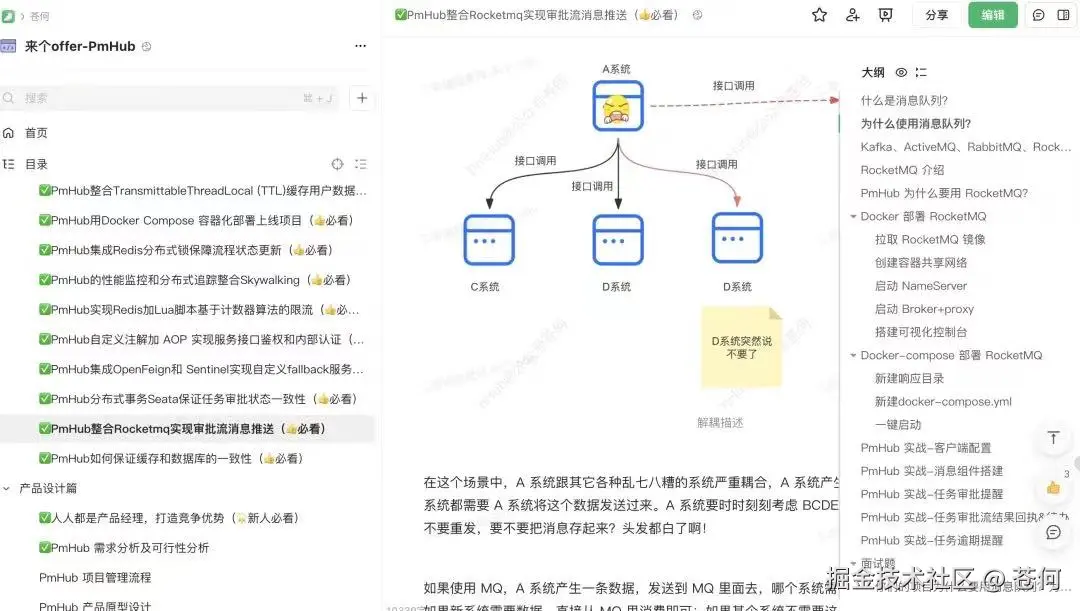
Task: Open presentation mode icon in top bar
Action: 886,14
